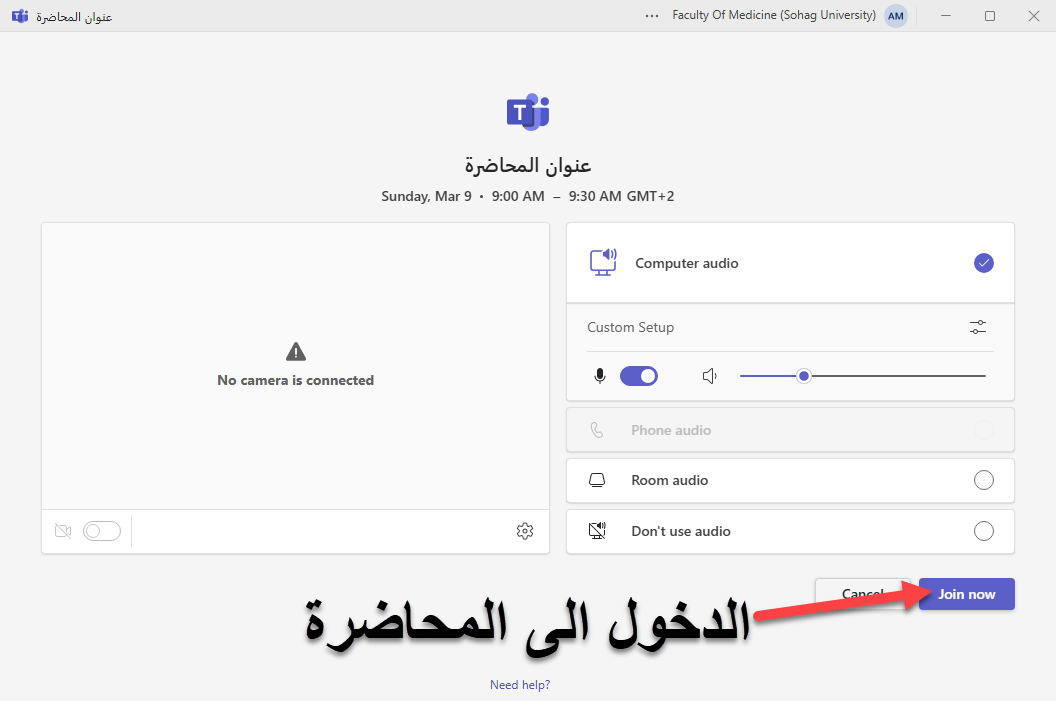Open the Need help? link
1056x704 pixels.
pyautogui.click(x=520, y=685)
